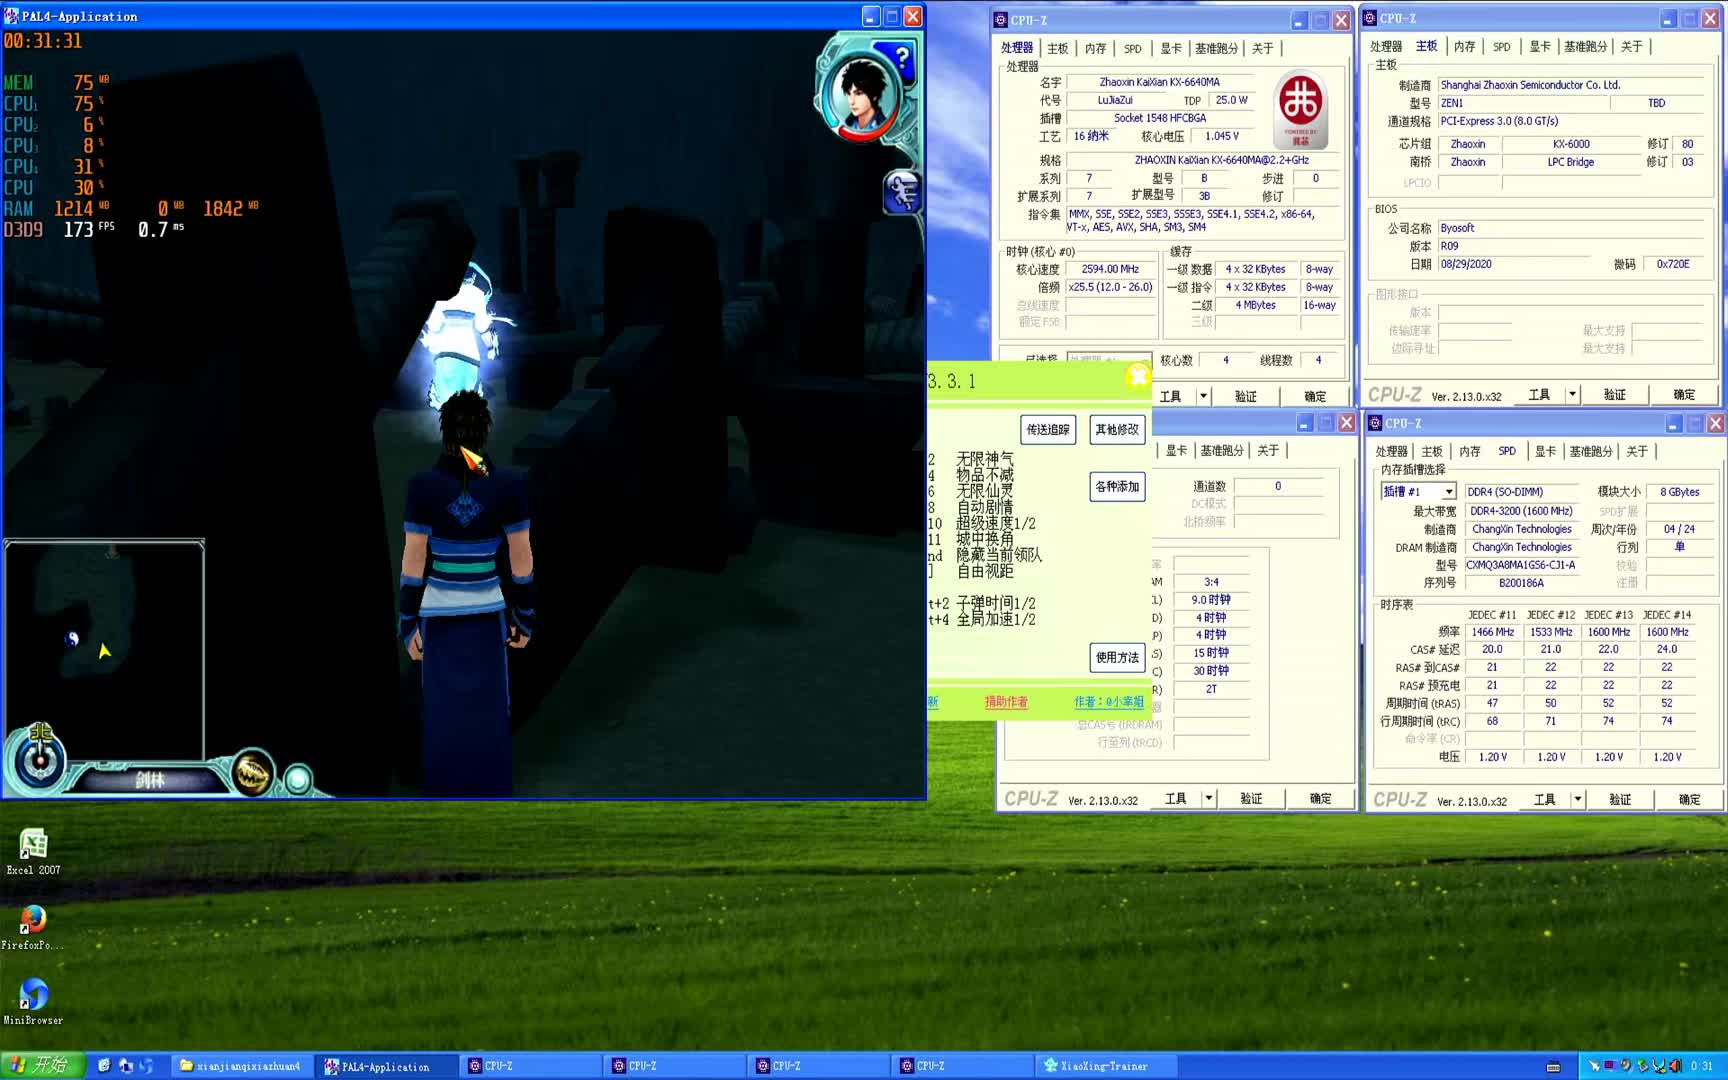Expand 工具 dropdown arrow in mainboard CPU-Z window
Screen dimensions: 1728x1080
(x=1572, y=395)
